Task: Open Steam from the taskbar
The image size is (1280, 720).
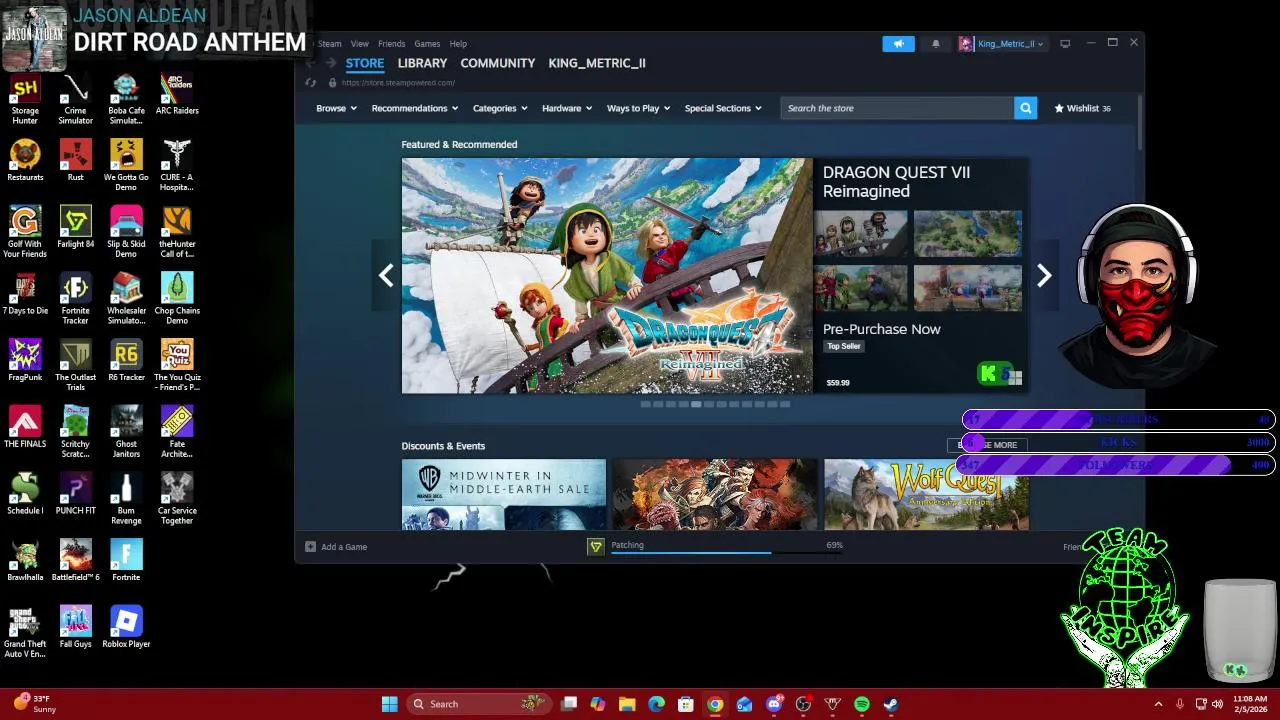Action: tap(891, 704)
